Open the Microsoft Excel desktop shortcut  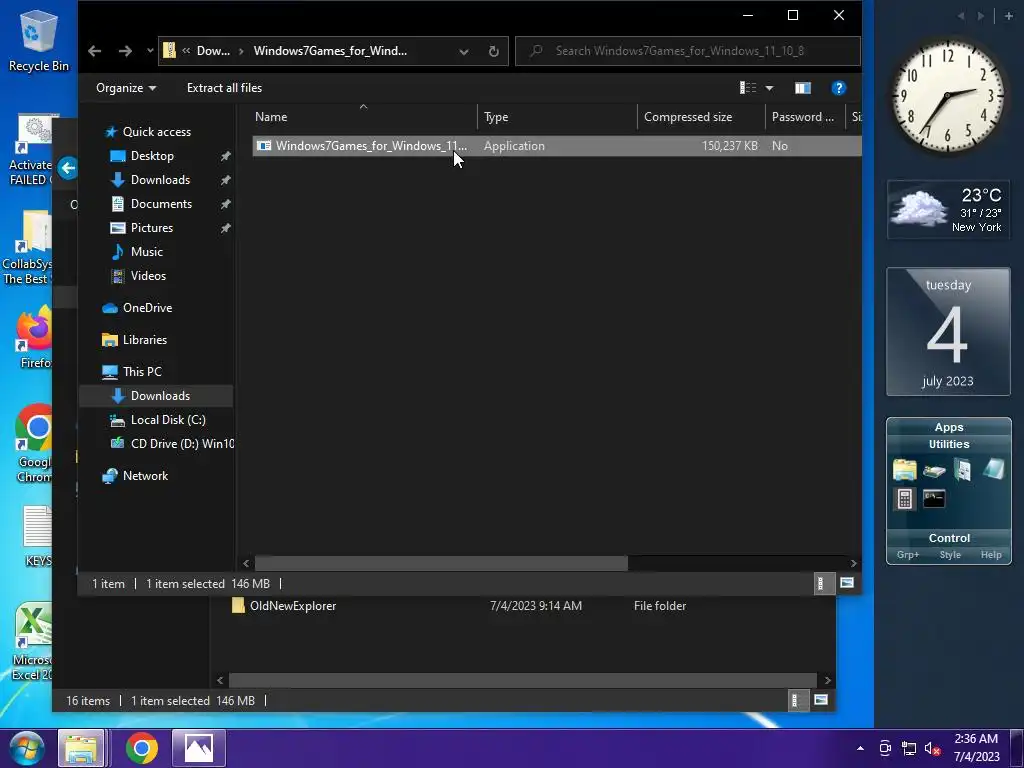pos(33,643)
